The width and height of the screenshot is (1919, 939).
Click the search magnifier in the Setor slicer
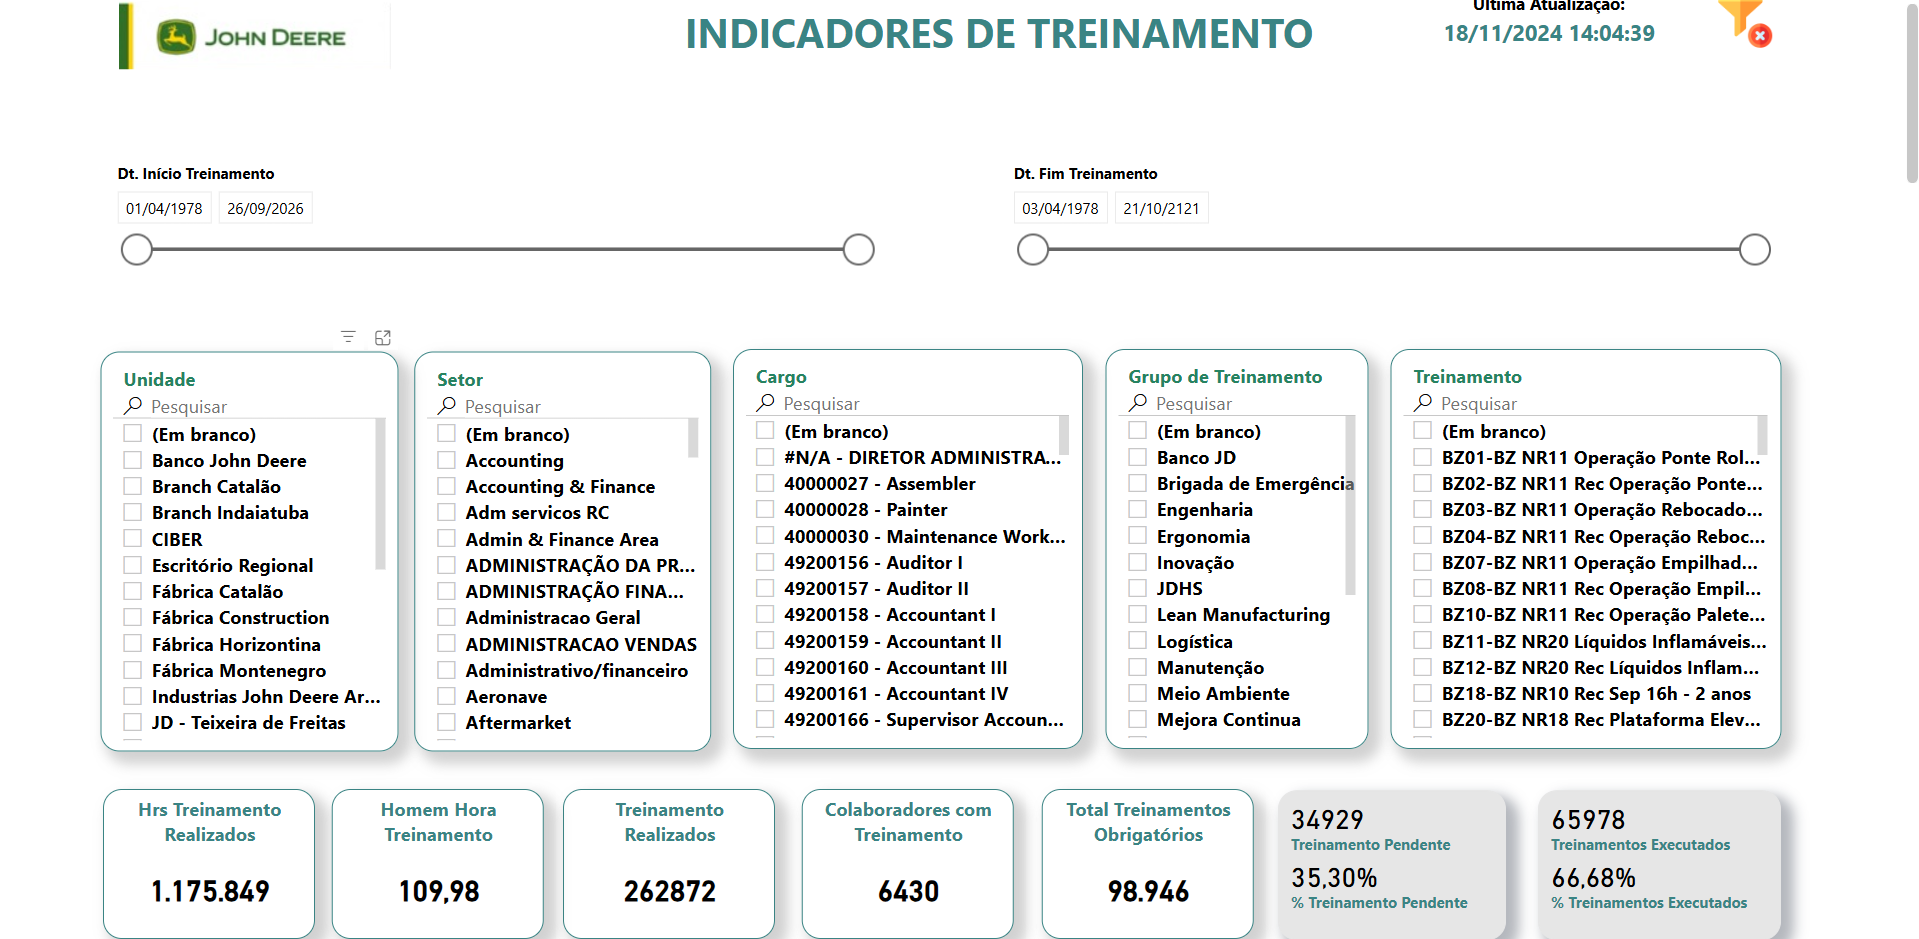(446, 406)
